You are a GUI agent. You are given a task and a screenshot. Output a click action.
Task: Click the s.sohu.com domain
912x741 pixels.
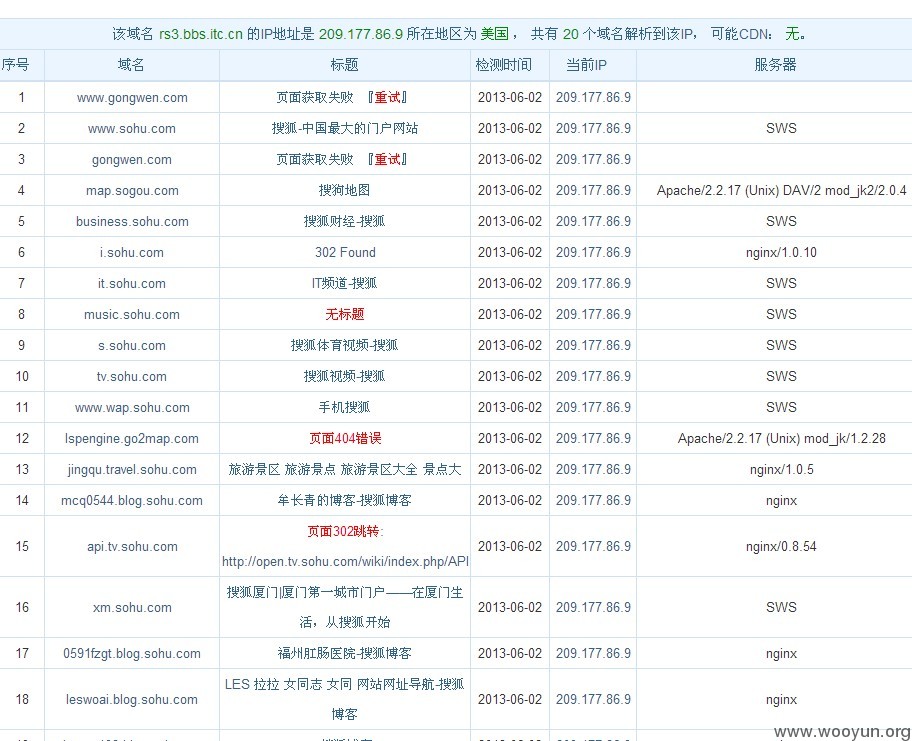[x=132, y=345]
